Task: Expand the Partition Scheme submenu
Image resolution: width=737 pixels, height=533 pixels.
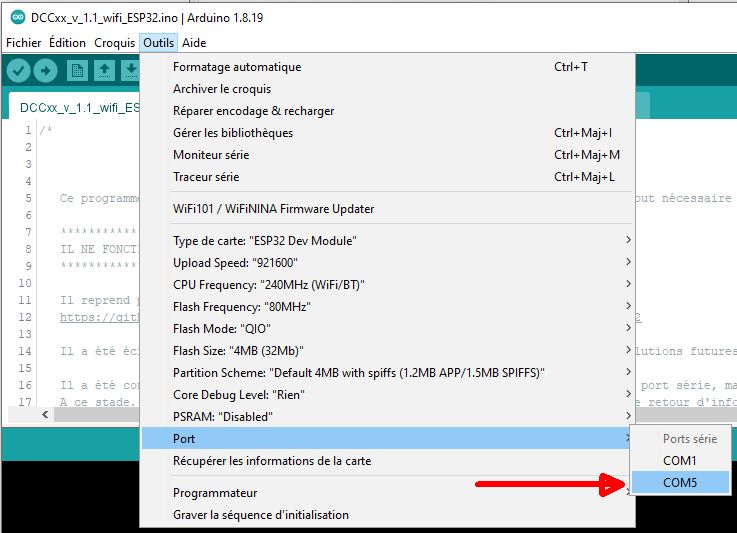Action: click(x=387, y=373)
